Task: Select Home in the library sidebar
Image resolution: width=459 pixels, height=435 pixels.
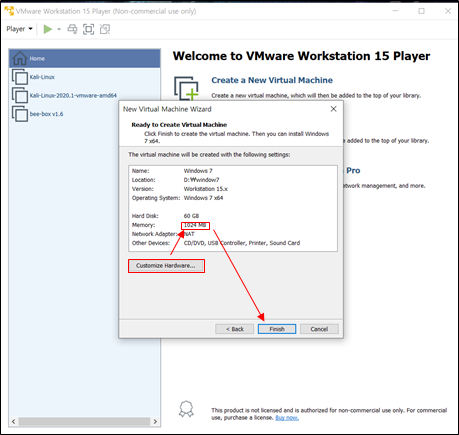Action: (x=85, y=58)
